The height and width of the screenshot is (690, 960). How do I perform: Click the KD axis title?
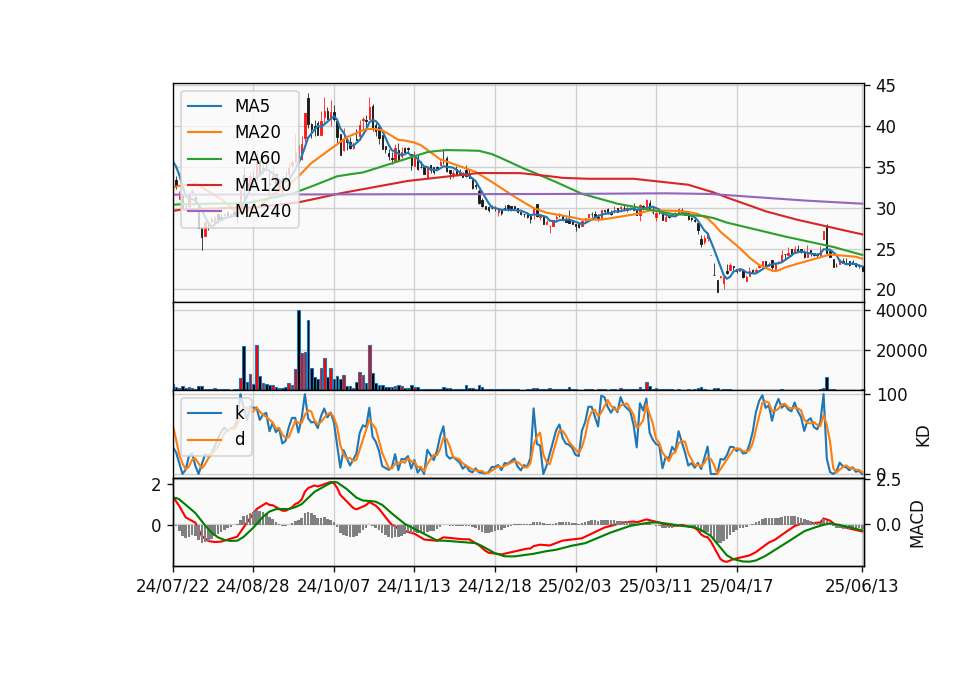click(x=922, y=437)
